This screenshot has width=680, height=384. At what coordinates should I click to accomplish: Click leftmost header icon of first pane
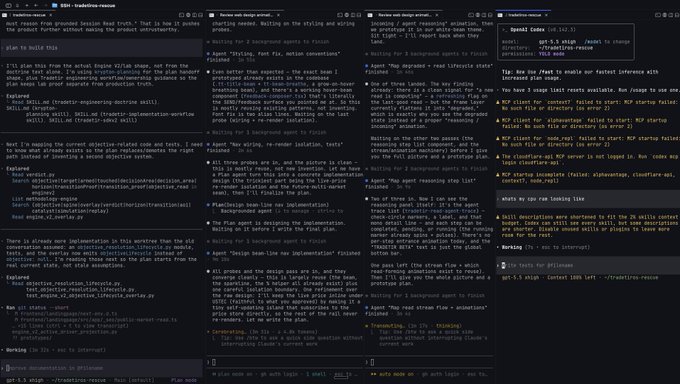pyautogui.click(x=181, y=15)
